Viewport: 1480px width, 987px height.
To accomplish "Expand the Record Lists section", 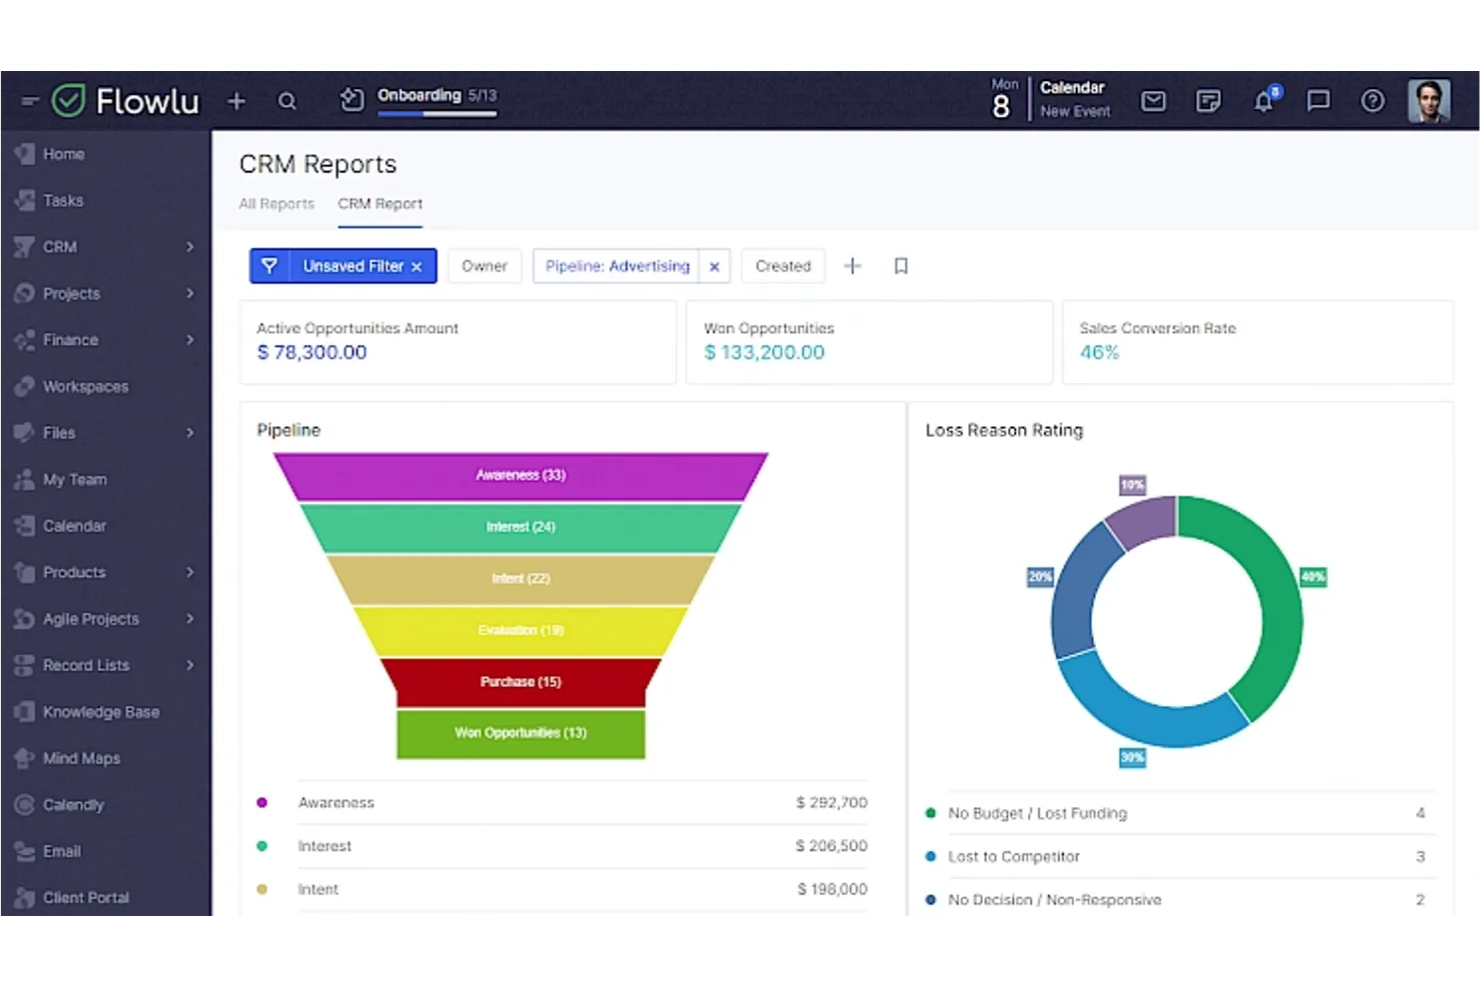I will click(189, 665).
